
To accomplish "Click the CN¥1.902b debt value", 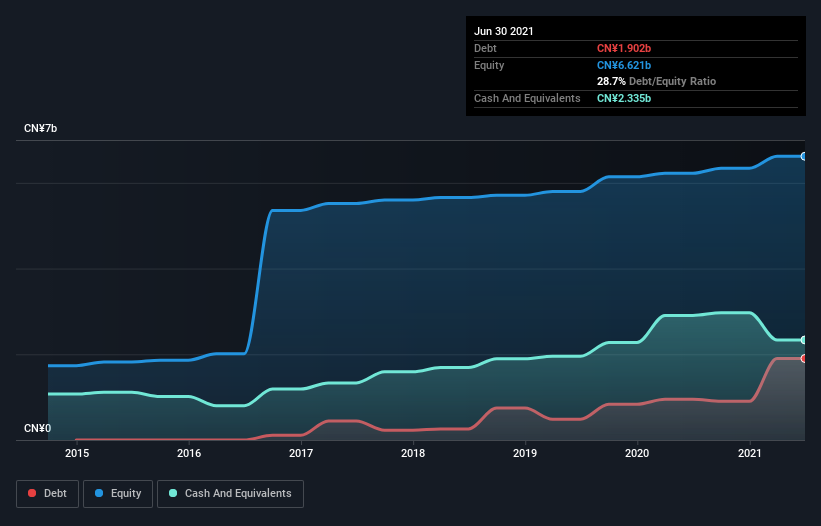I will (624, 48).
